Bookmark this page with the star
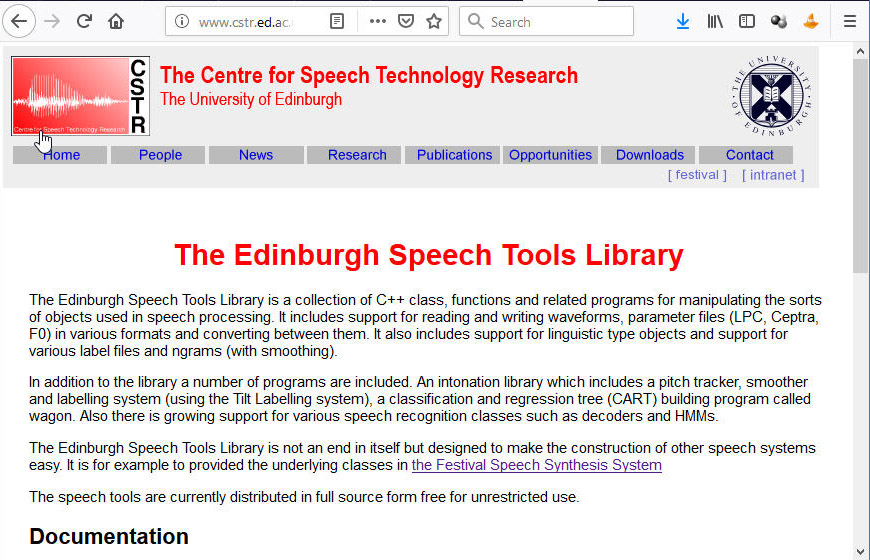 click(x=434, y=22)
